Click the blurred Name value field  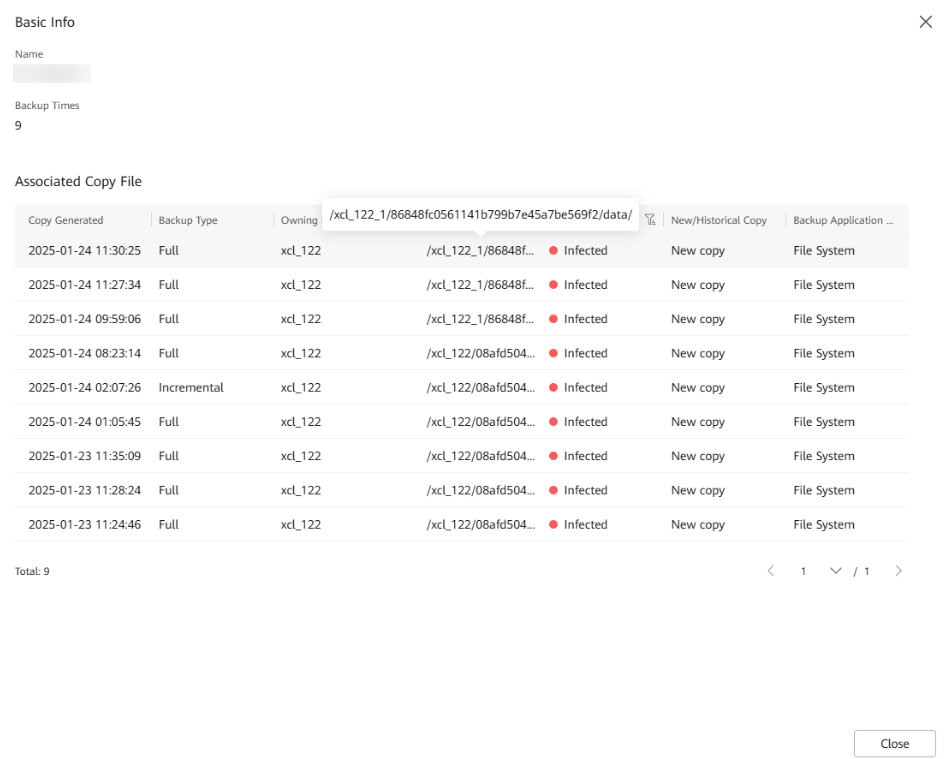tap(52, 73)
